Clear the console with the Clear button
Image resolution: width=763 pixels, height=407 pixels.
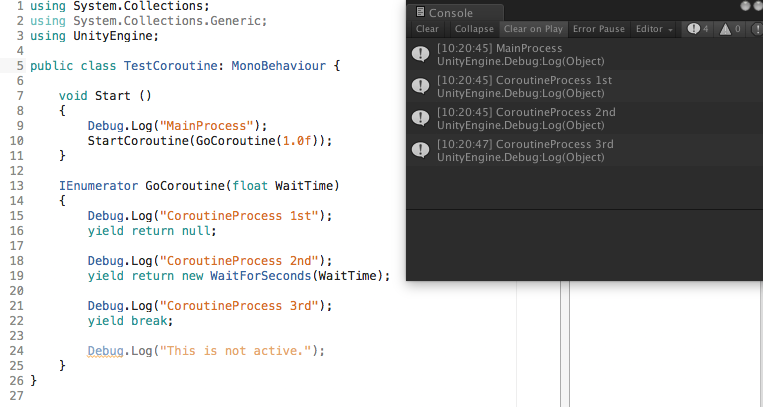pos(427,29)
